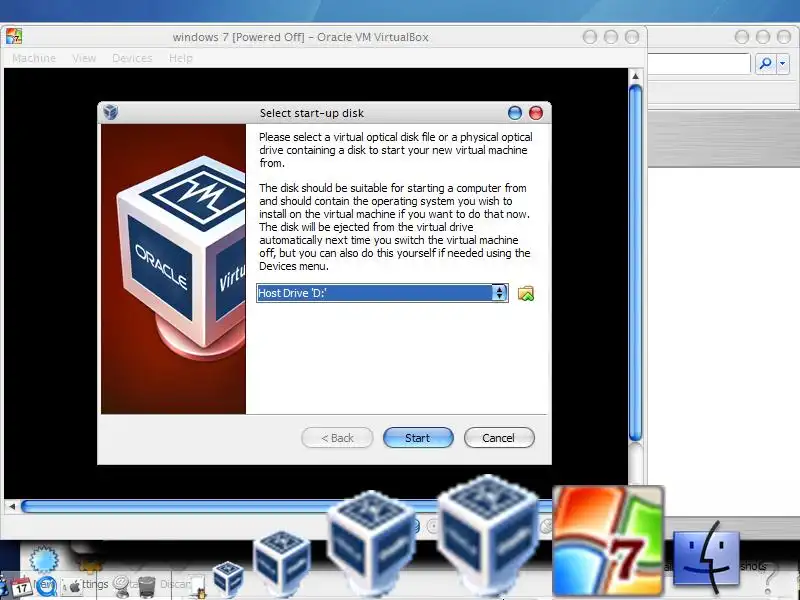800x600 pixels.
Task: Open the Trash can in the dock
Action: 147,587
